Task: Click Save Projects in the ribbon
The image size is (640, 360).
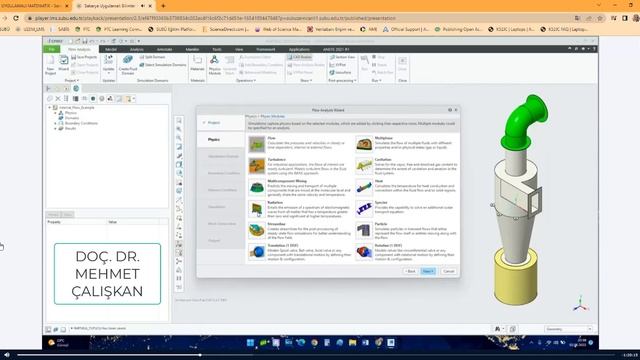Action: click(x=84, y=57)
